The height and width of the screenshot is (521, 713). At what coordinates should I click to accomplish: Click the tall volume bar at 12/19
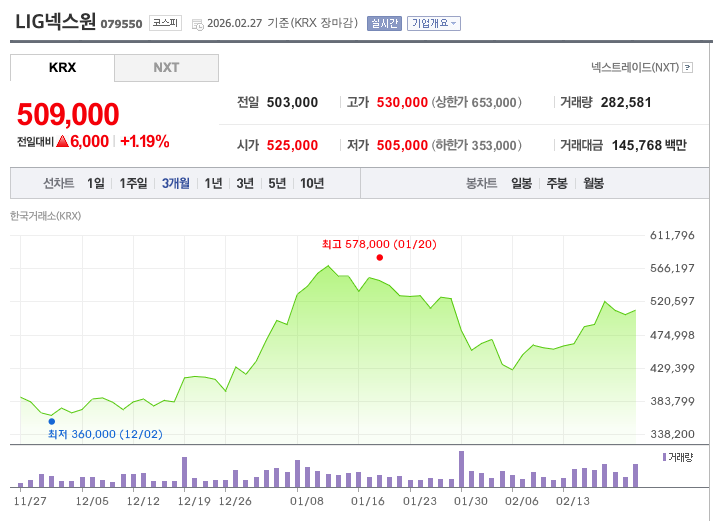pos(185,472)
